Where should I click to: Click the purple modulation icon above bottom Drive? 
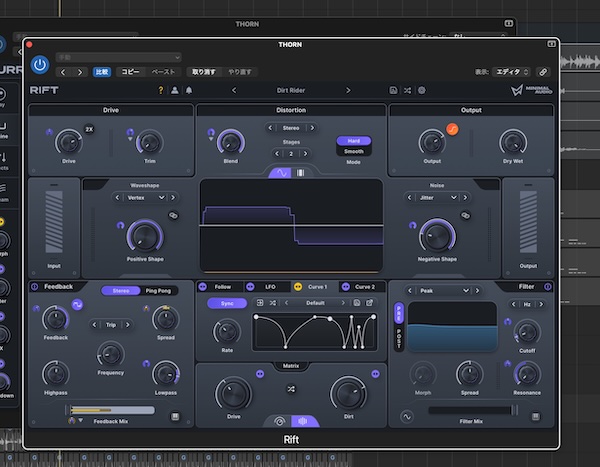point(260,374)
